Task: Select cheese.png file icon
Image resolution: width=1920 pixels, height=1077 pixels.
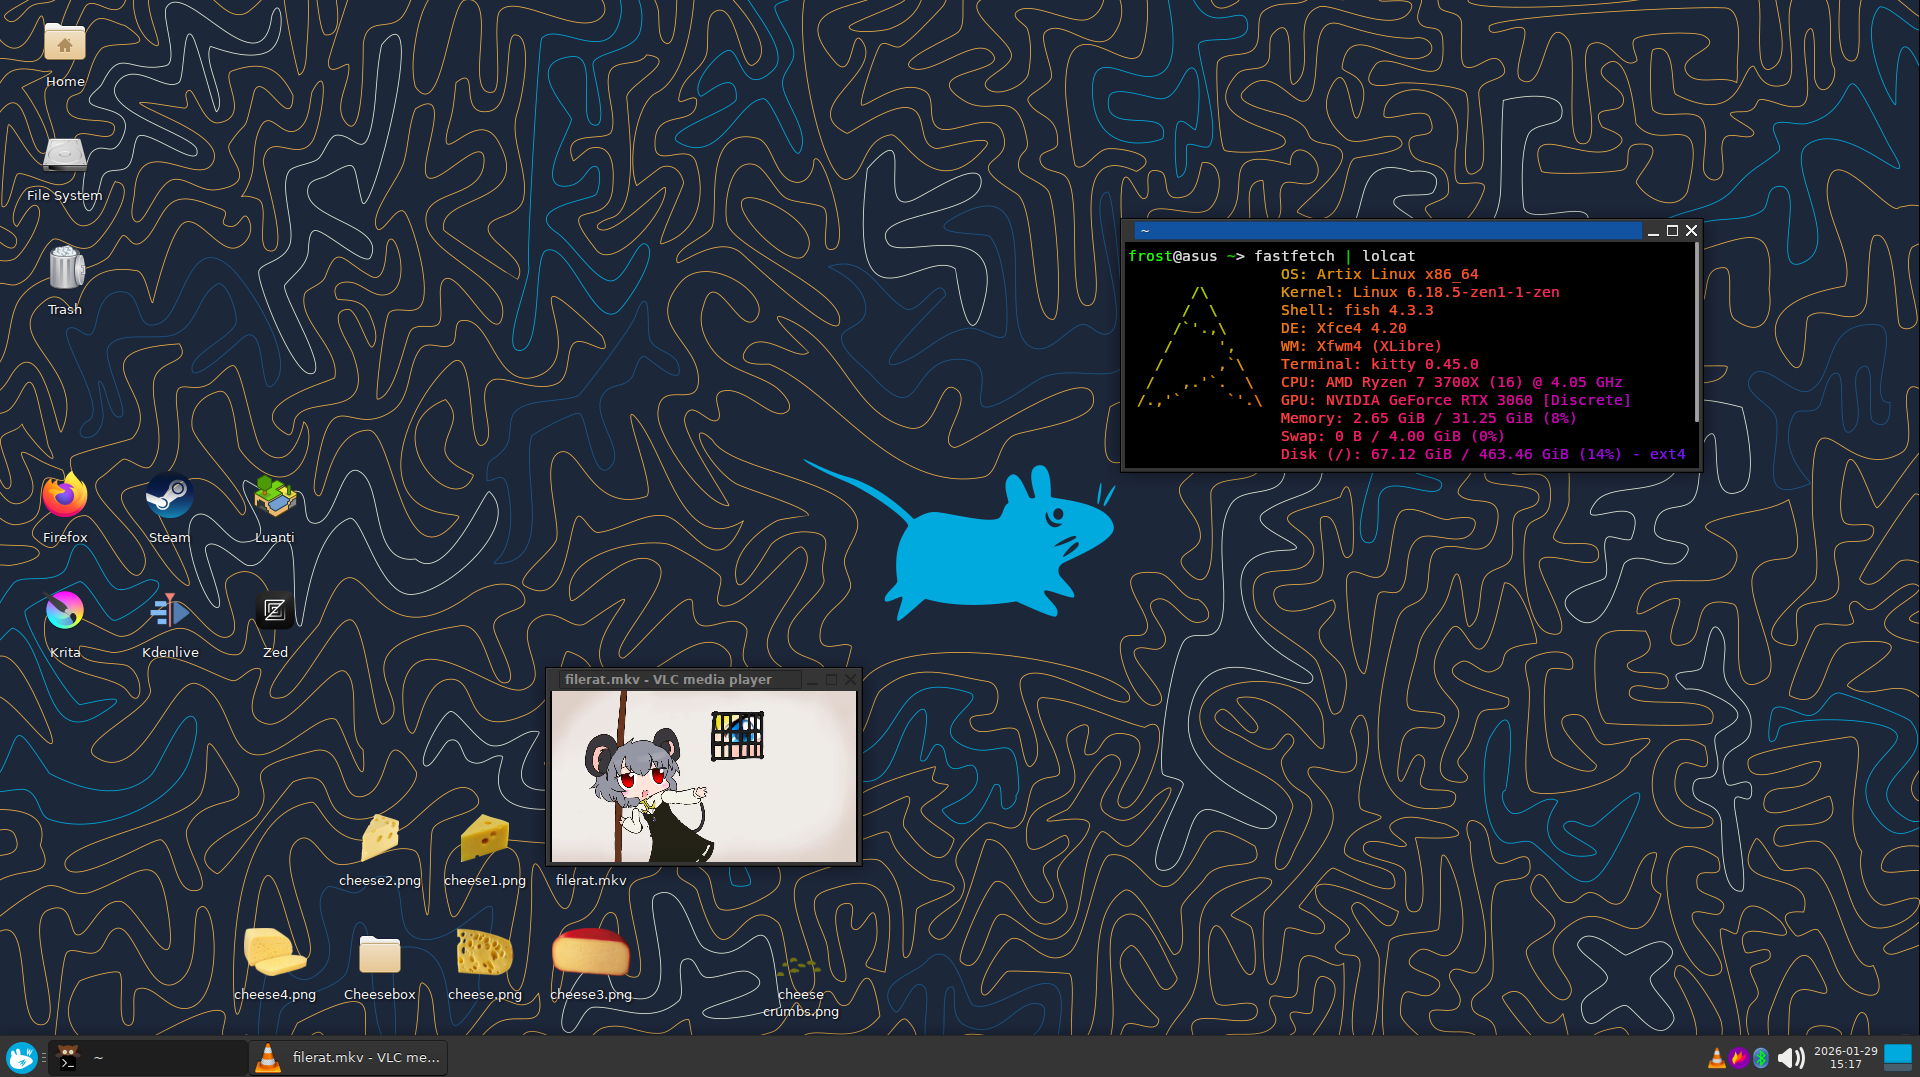Action: (x=485, y=952)
